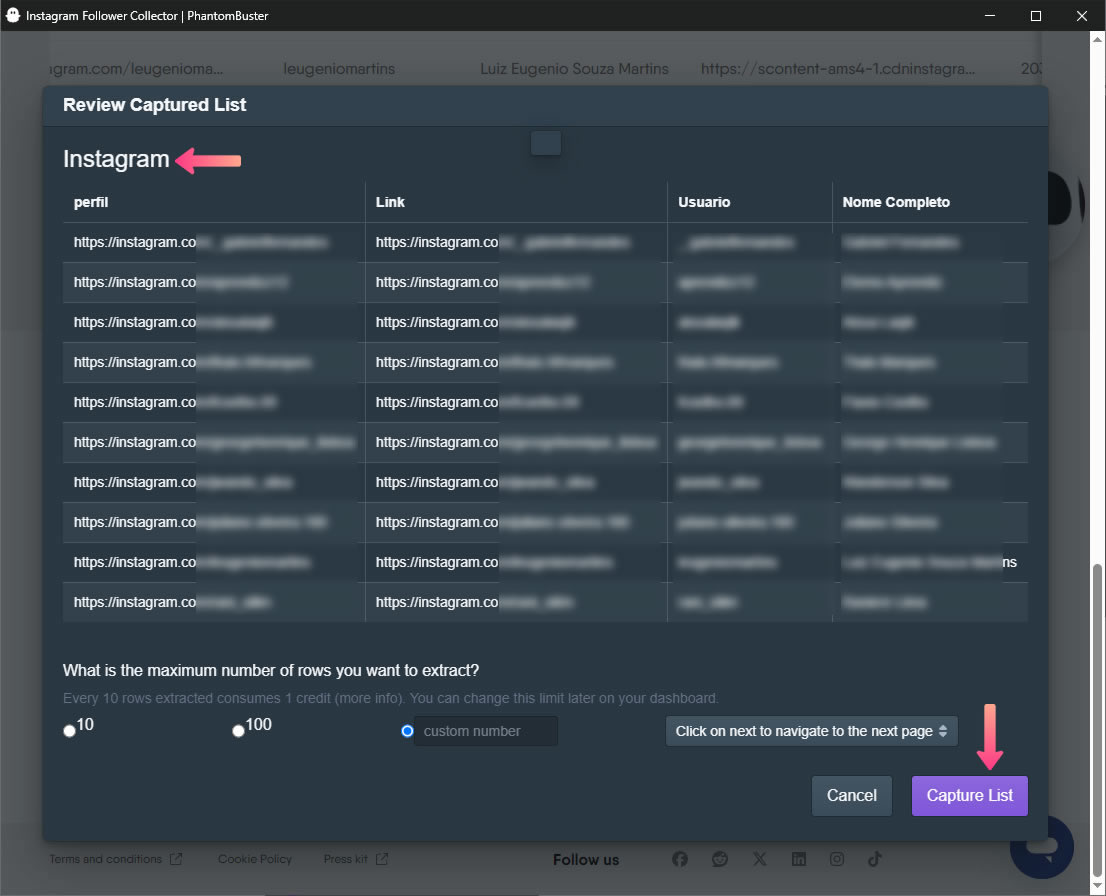The width and height of the screenshot is (1106, 896).
Task: Click the Cancel button
Action: click(851, 796)
